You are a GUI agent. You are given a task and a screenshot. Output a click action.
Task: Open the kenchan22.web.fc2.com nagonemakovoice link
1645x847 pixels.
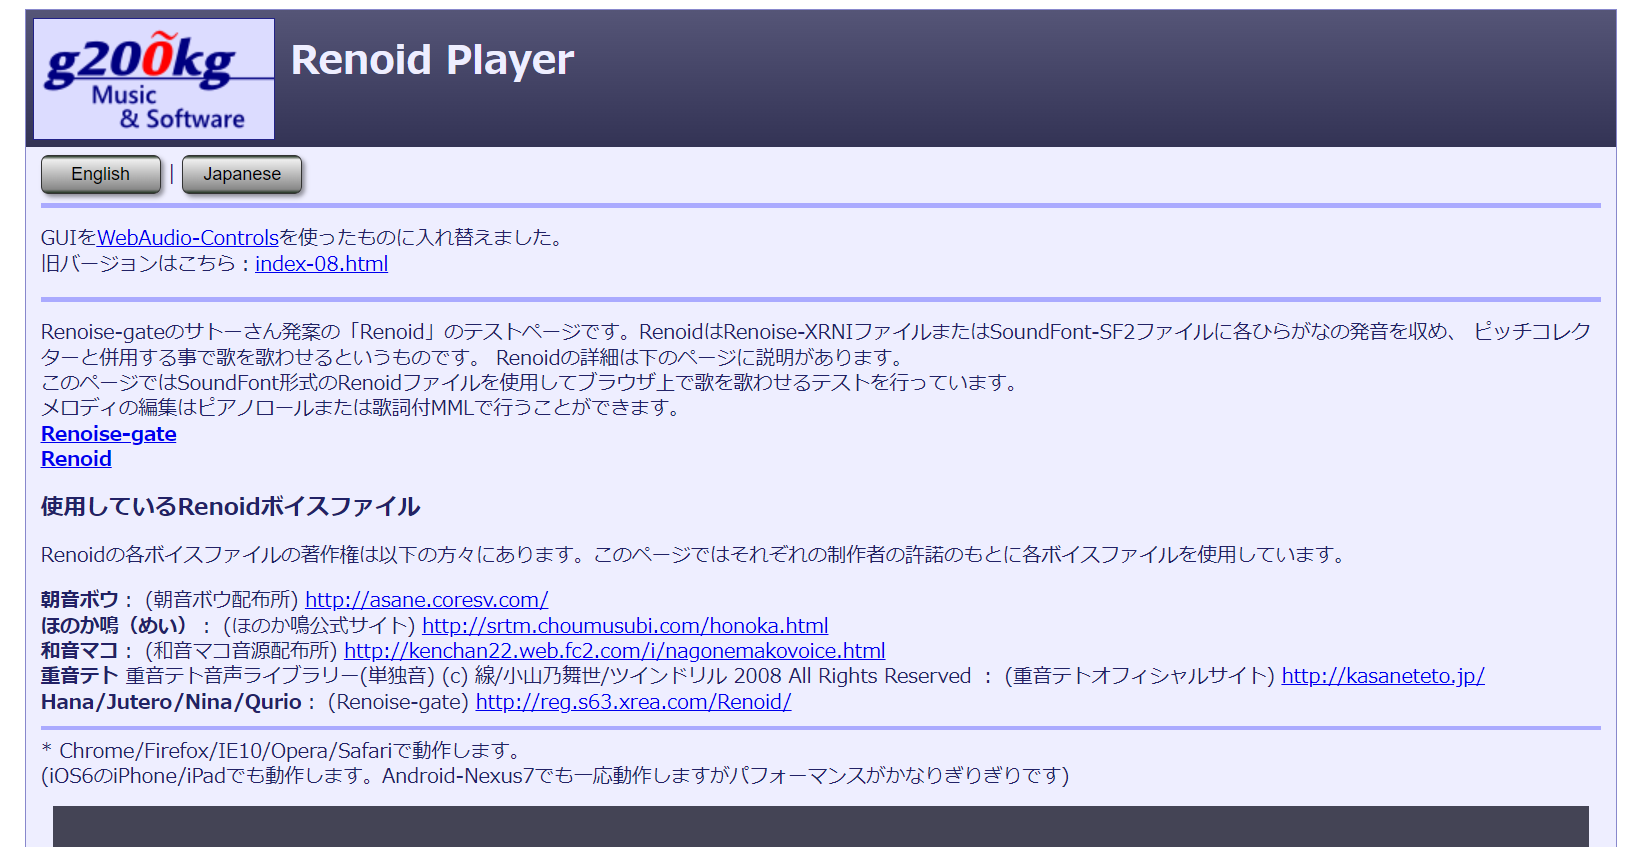coord(615,651)
